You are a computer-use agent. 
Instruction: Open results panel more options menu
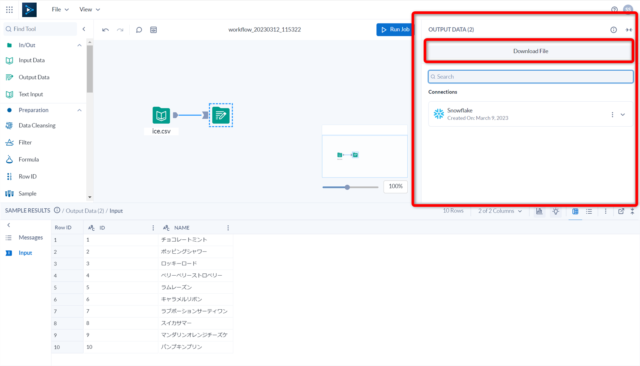point(606,211)
